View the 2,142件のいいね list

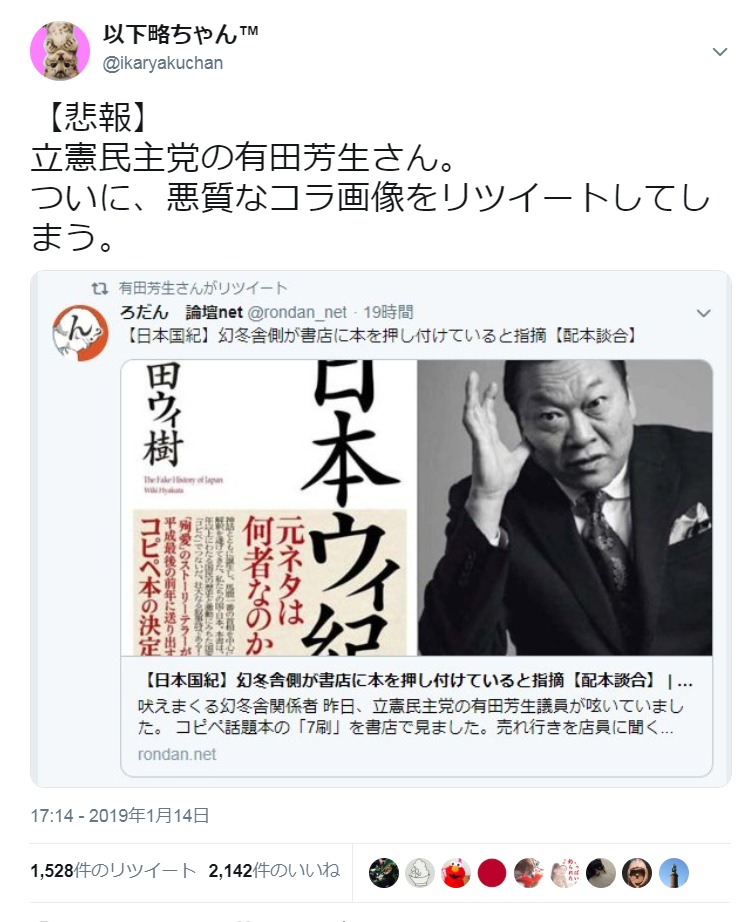pos(274,870)
